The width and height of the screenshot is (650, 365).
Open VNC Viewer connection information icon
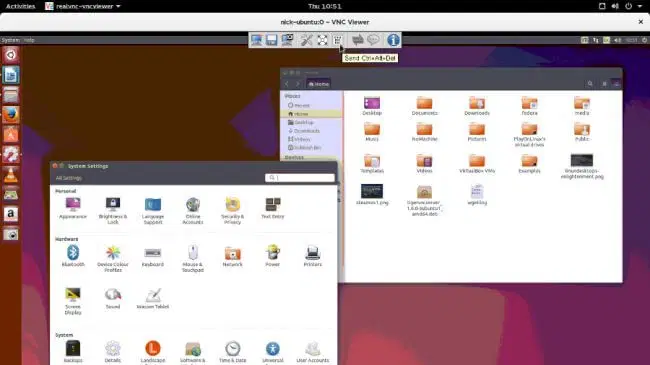[x=393, y=40]
